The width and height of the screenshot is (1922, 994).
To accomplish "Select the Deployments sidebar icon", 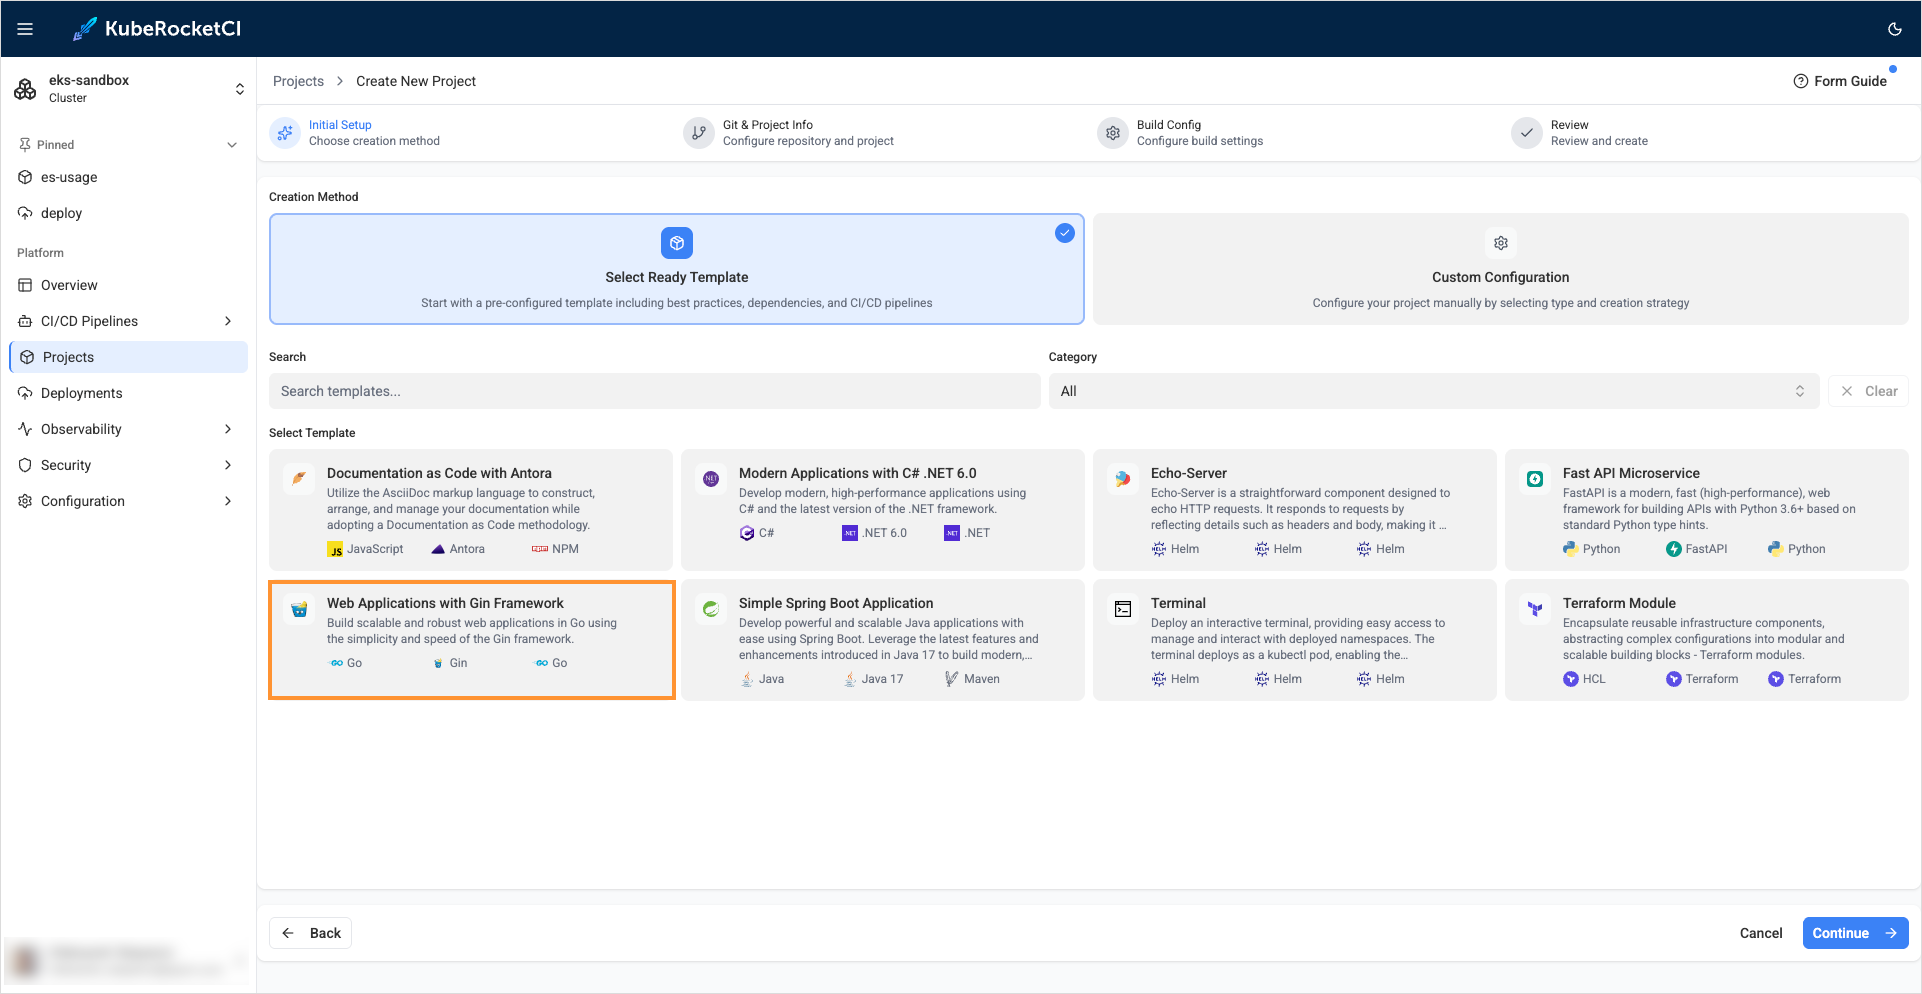I will coord(25,392).
